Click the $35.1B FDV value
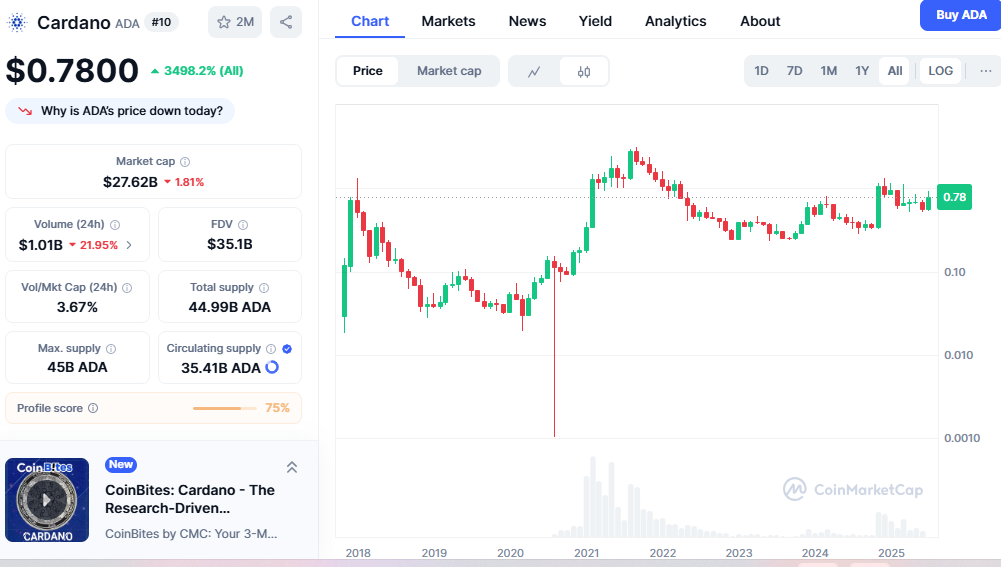This screenshot has height=567, width=1001. [230, 244]
